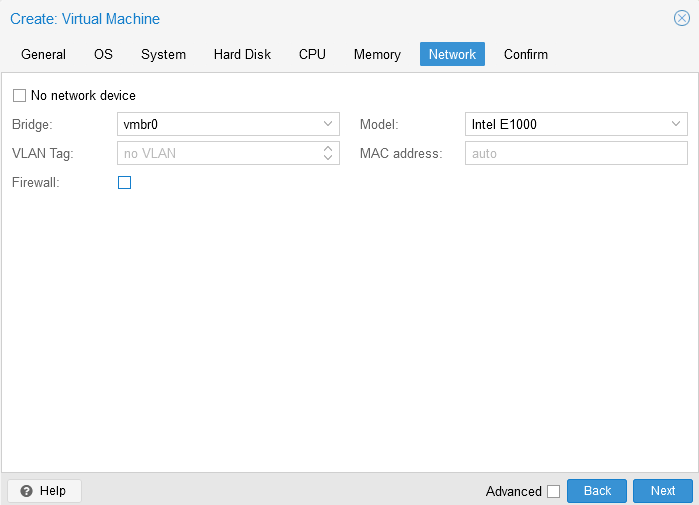Expand the Bridge dropdown arrow
This screenshot has width=699, height=505.
click(328, 125)
